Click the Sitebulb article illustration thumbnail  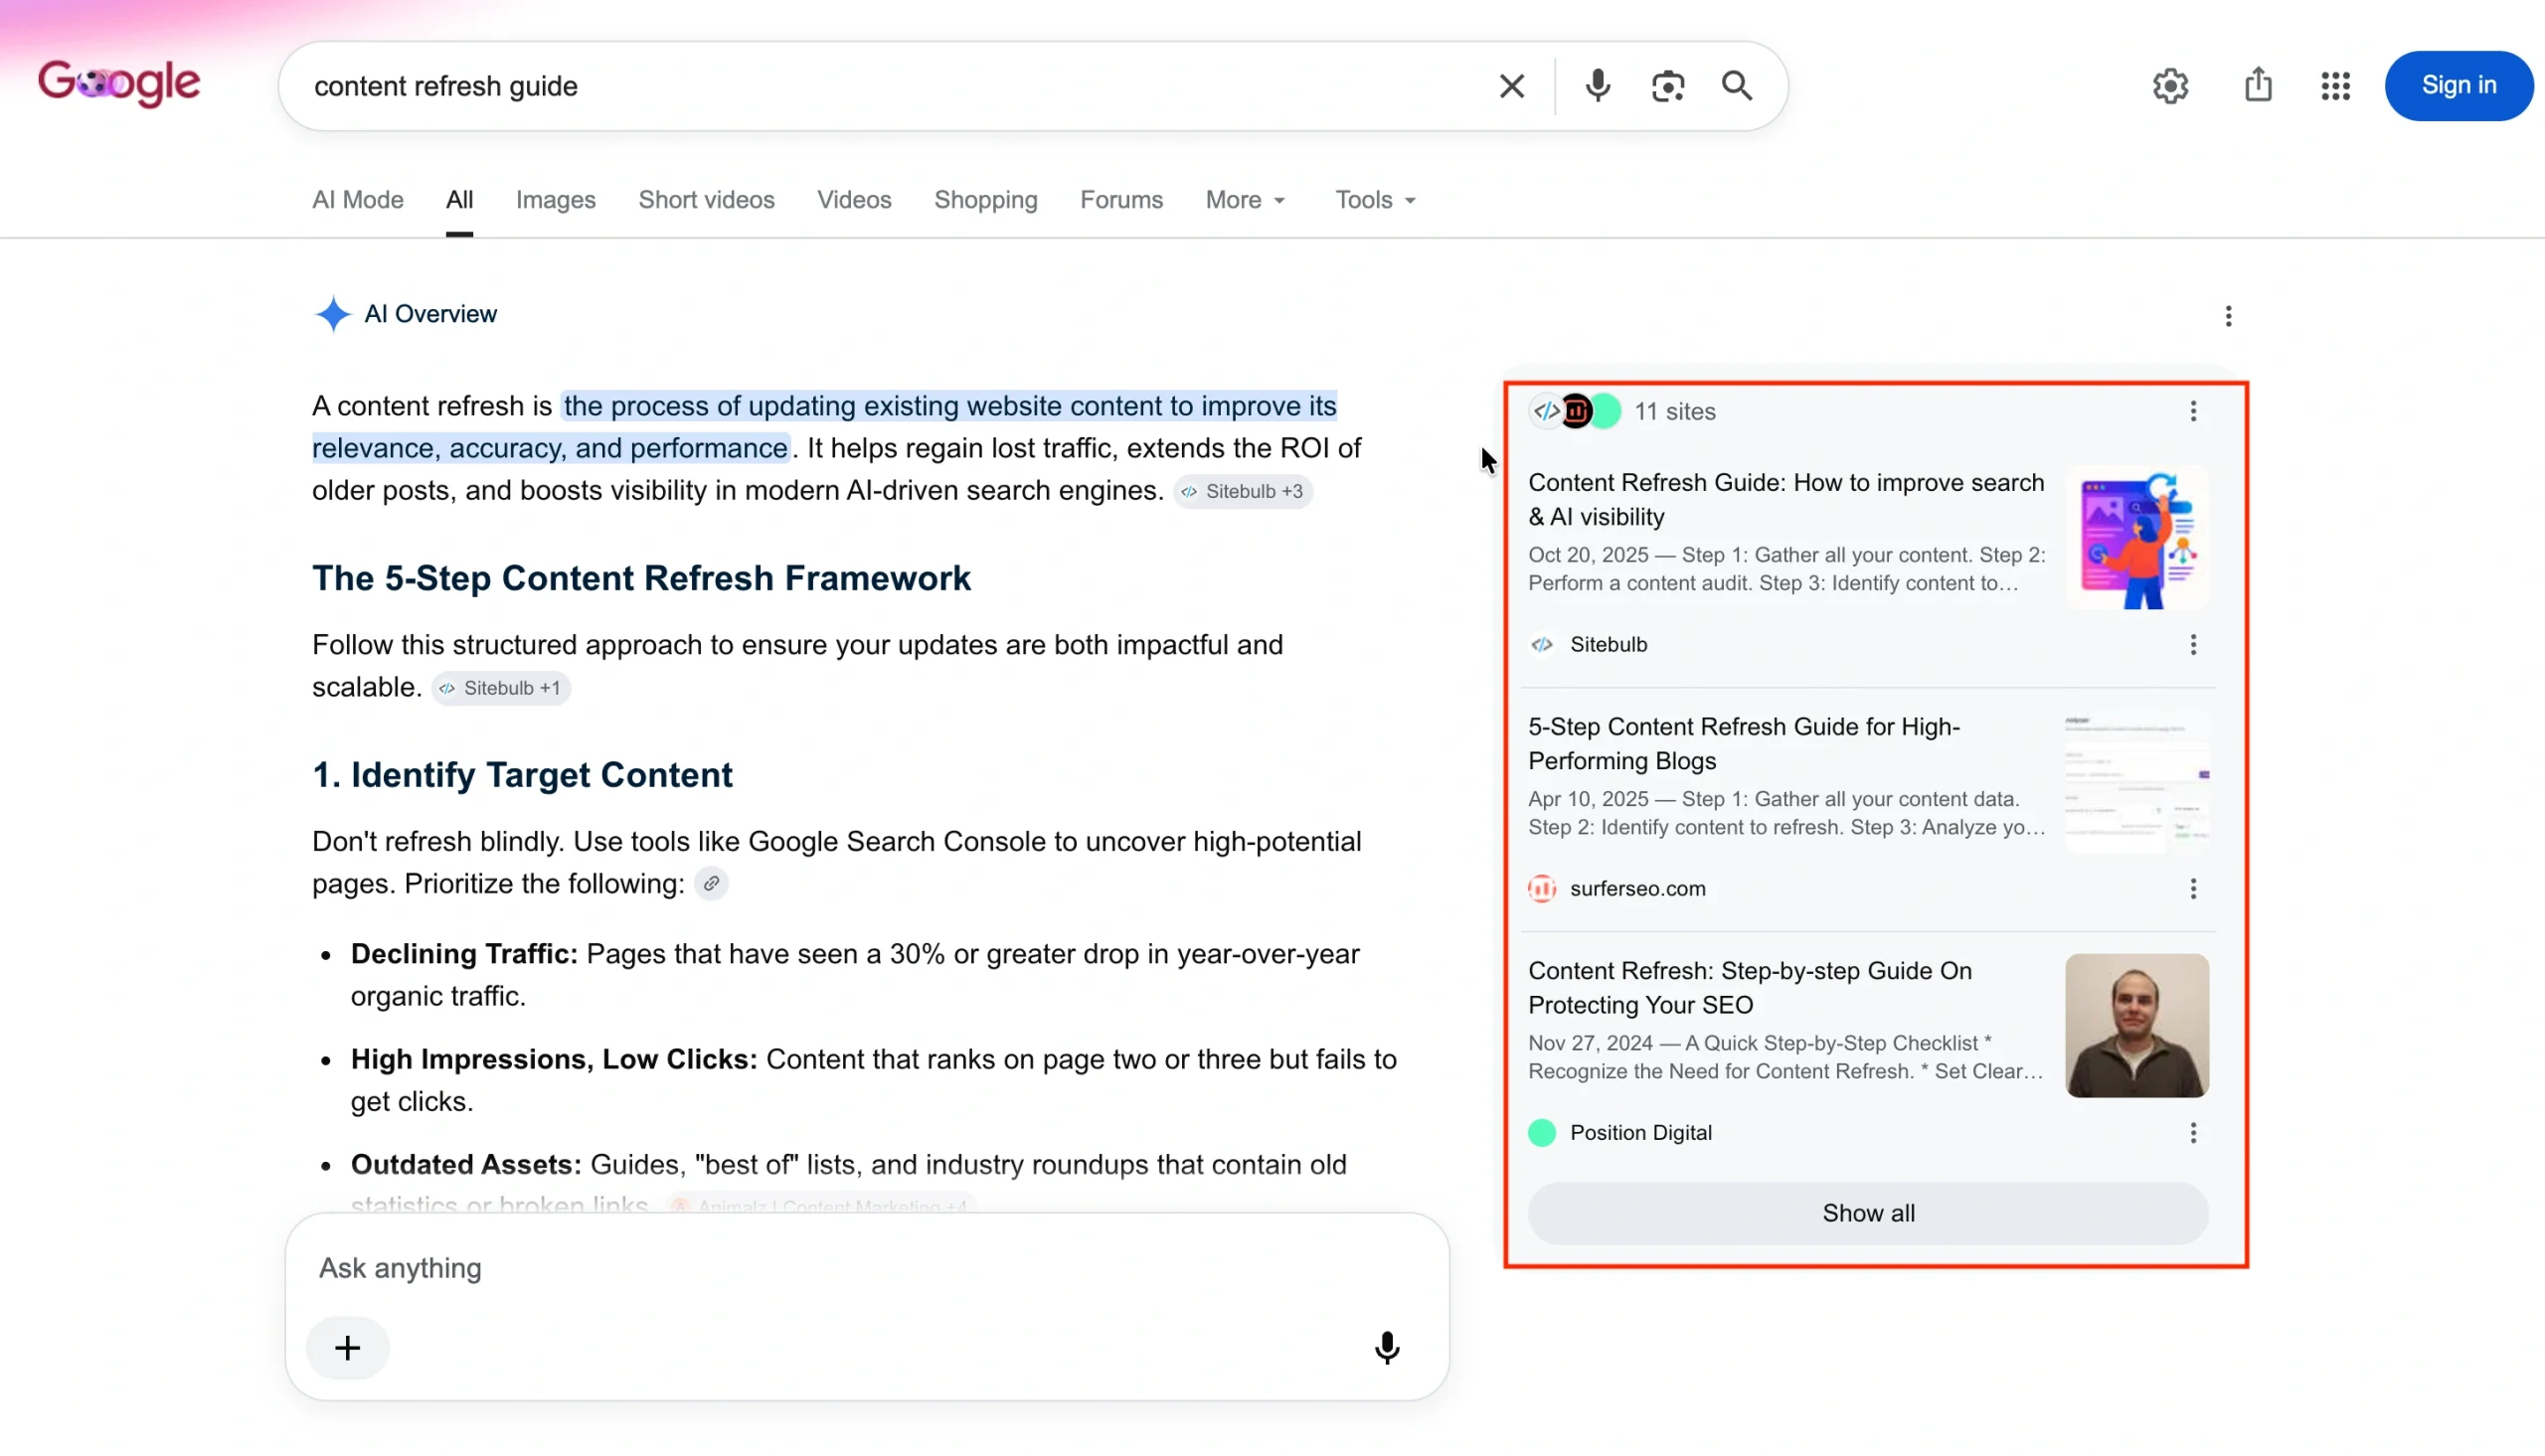(x=2136, y=538)
